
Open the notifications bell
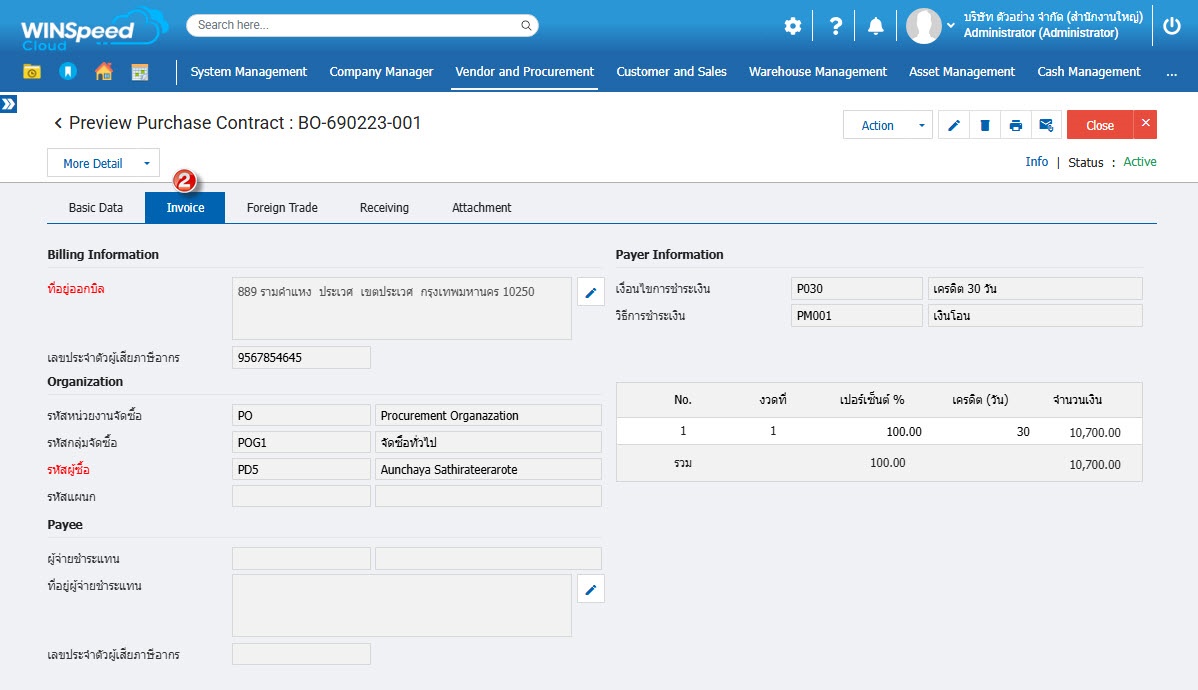point(876,26)
